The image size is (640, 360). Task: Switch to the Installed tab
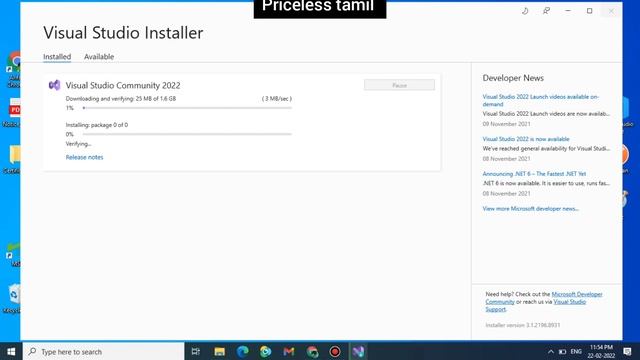click(57, 57)
